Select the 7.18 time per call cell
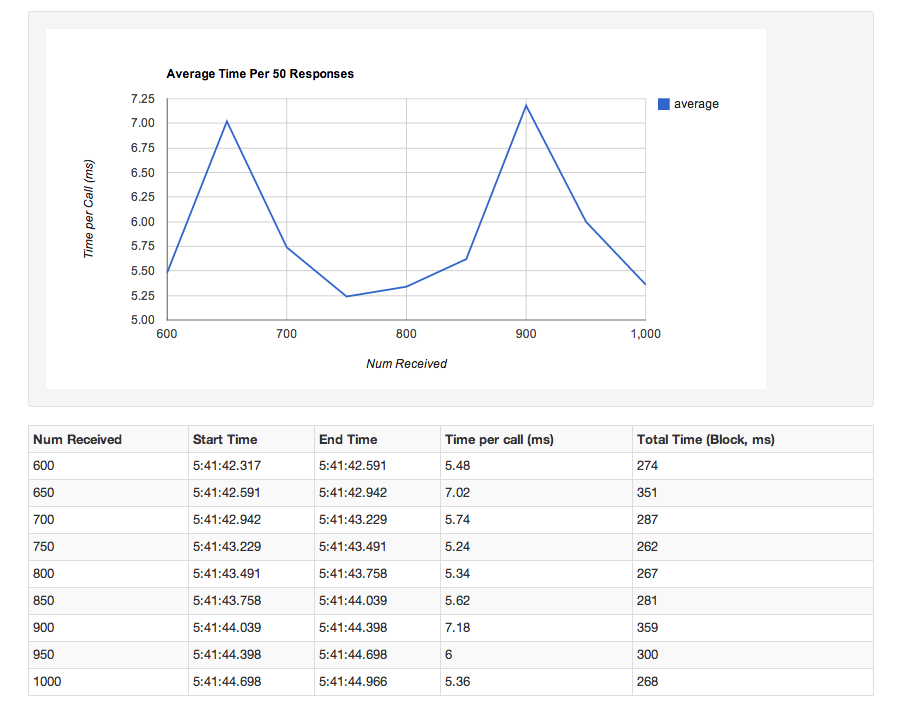Image resolution: width=903 pixels, height=719 pixels. tap(457, 628)
